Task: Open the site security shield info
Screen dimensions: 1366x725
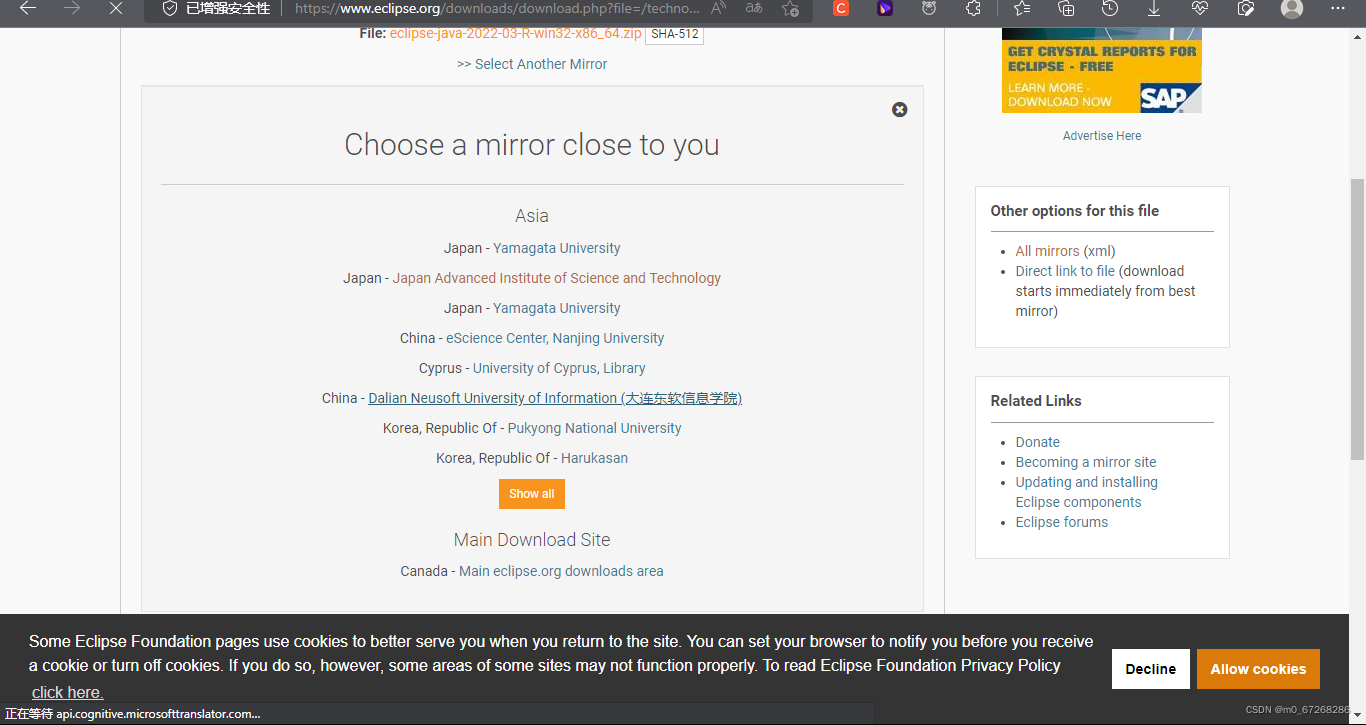Action: point(169,9)
